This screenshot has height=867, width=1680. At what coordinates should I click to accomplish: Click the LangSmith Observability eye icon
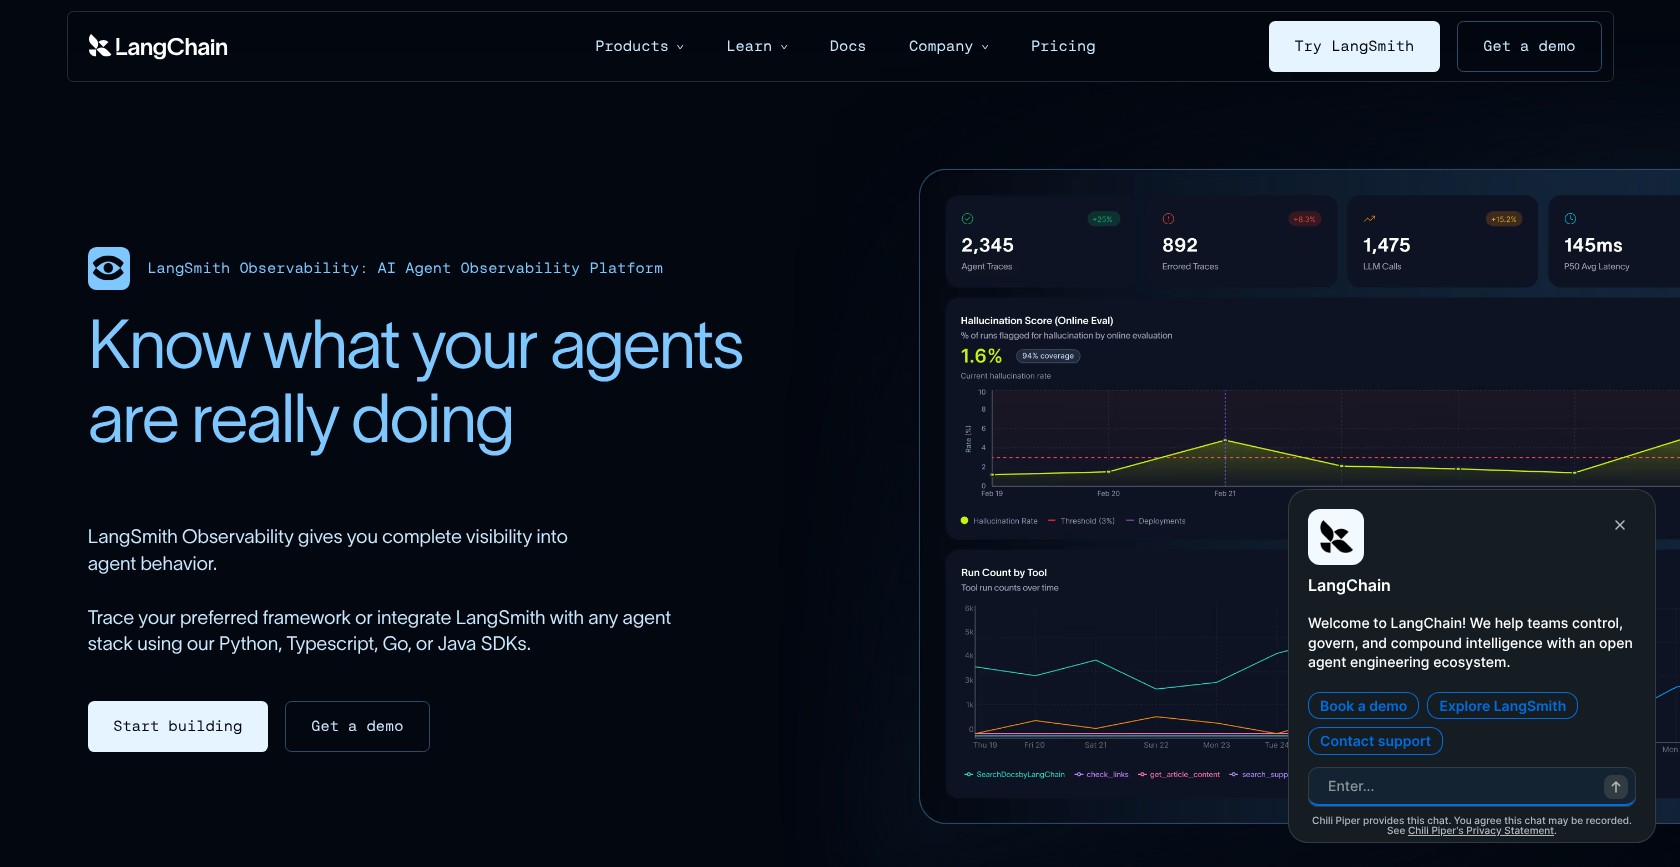pyautogui.click(x=109, y=268)
